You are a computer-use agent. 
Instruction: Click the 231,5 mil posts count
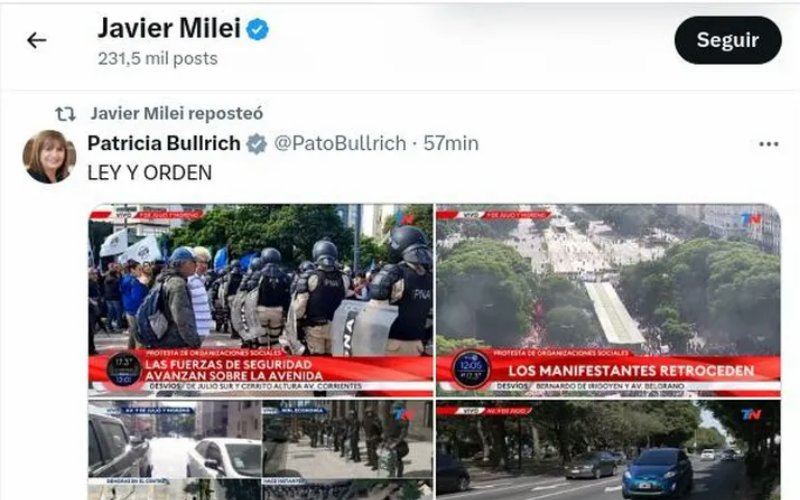(x=158, y=59)
